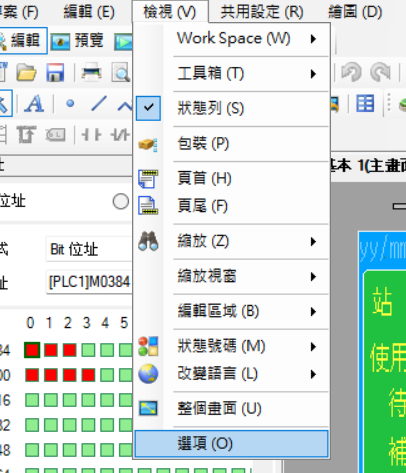406x473 pixels.
Task: Expand the 縮放 (Z) submenu
Action: (x=232, y=241)
